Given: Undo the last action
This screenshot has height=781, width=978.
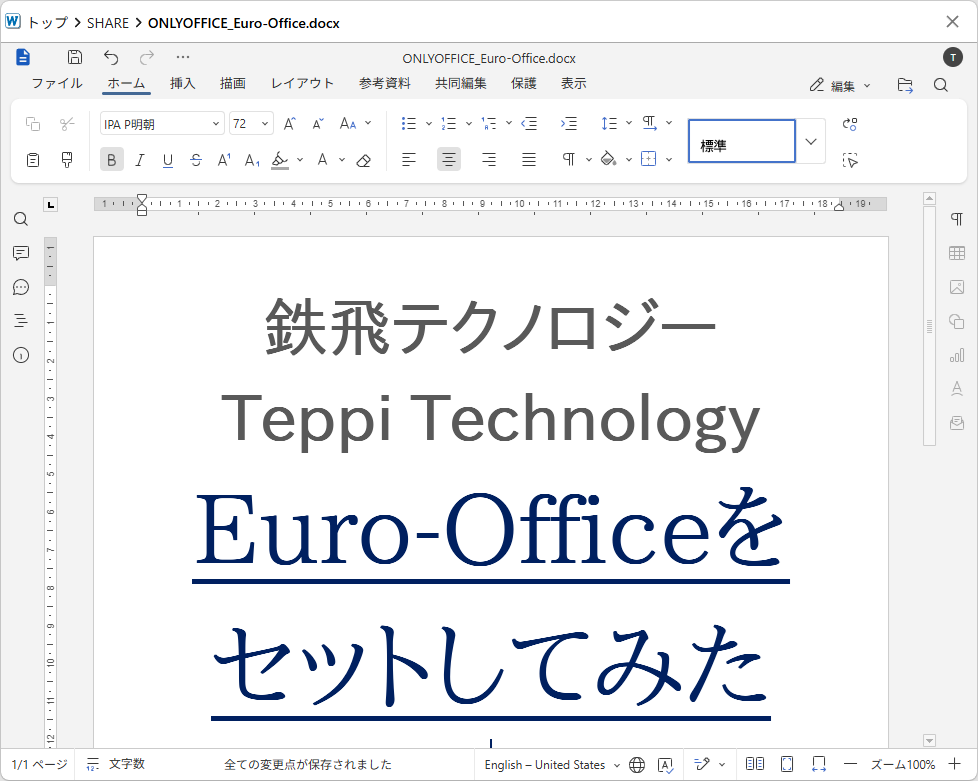Looking at the screenshot, I should point(111,57).
